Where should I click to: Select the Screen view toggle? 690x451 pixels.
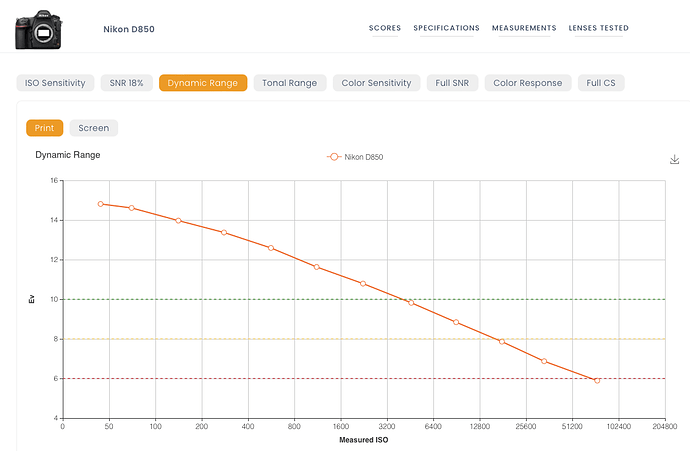[94, 128]
